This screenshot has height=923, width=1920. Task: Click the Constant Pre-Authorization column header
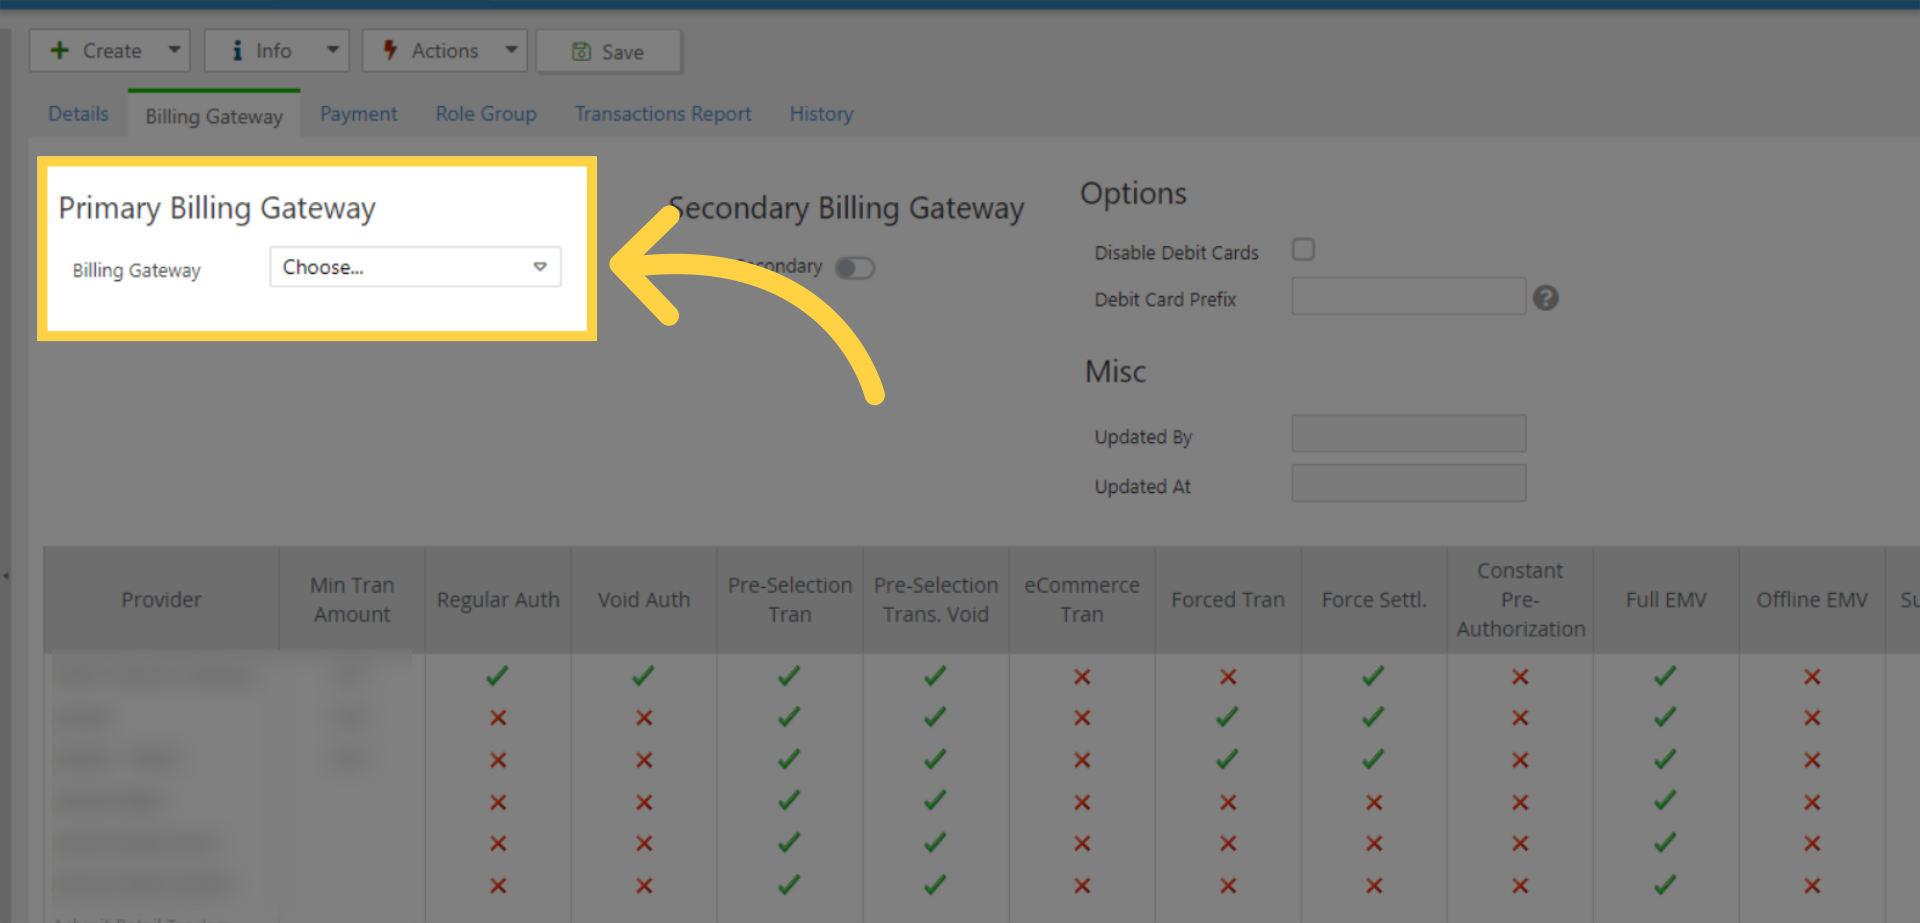click(1520, 600)
